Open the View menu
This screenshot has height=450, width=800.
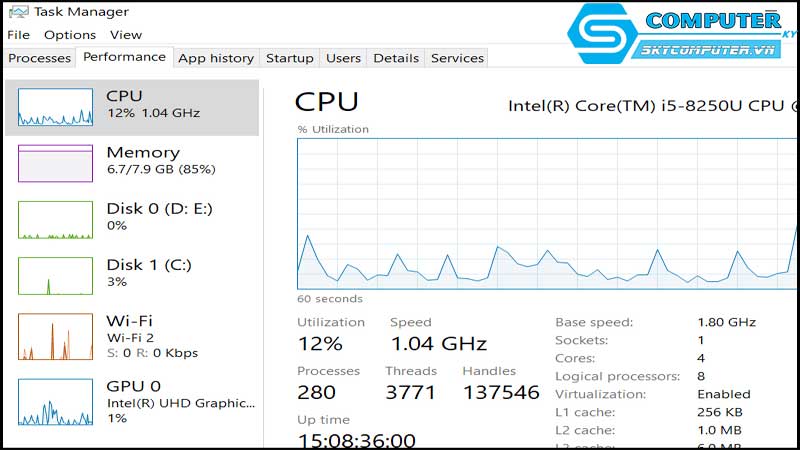[126, 35]
